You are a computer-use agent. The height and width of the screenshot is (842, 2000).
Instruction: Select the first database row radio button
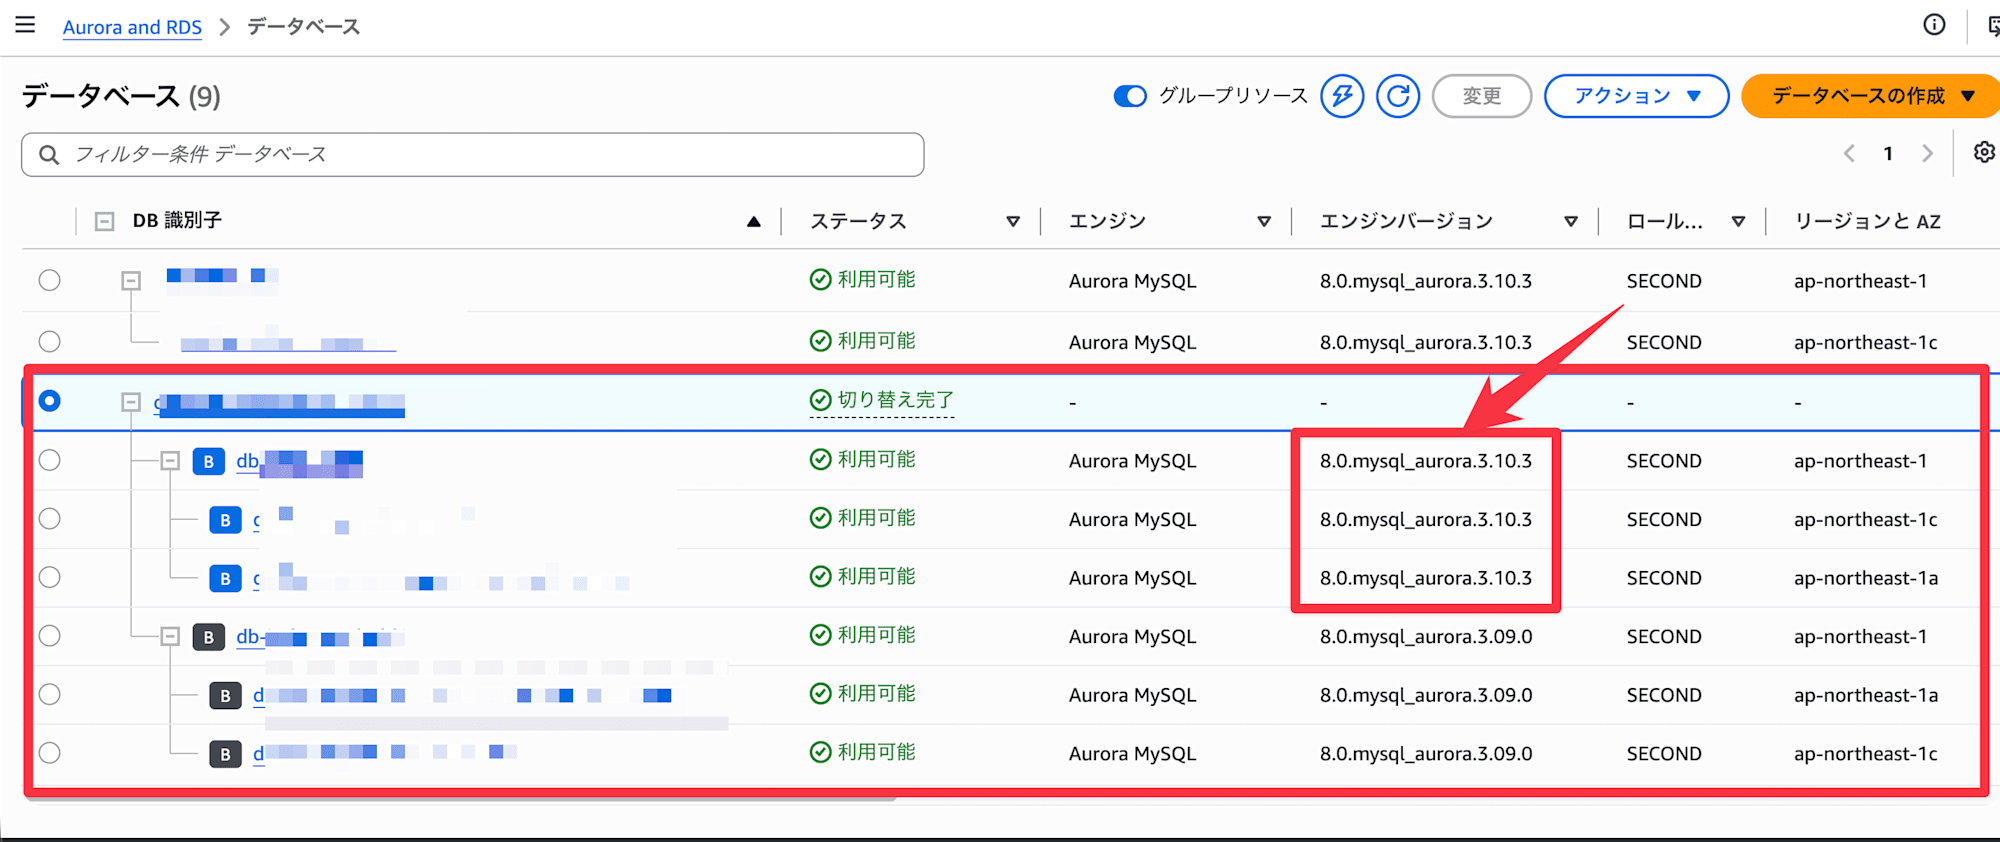click(49, 280)
